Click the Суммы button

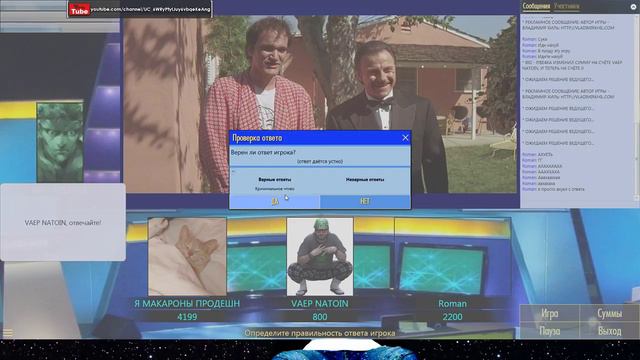pos(609,313)
